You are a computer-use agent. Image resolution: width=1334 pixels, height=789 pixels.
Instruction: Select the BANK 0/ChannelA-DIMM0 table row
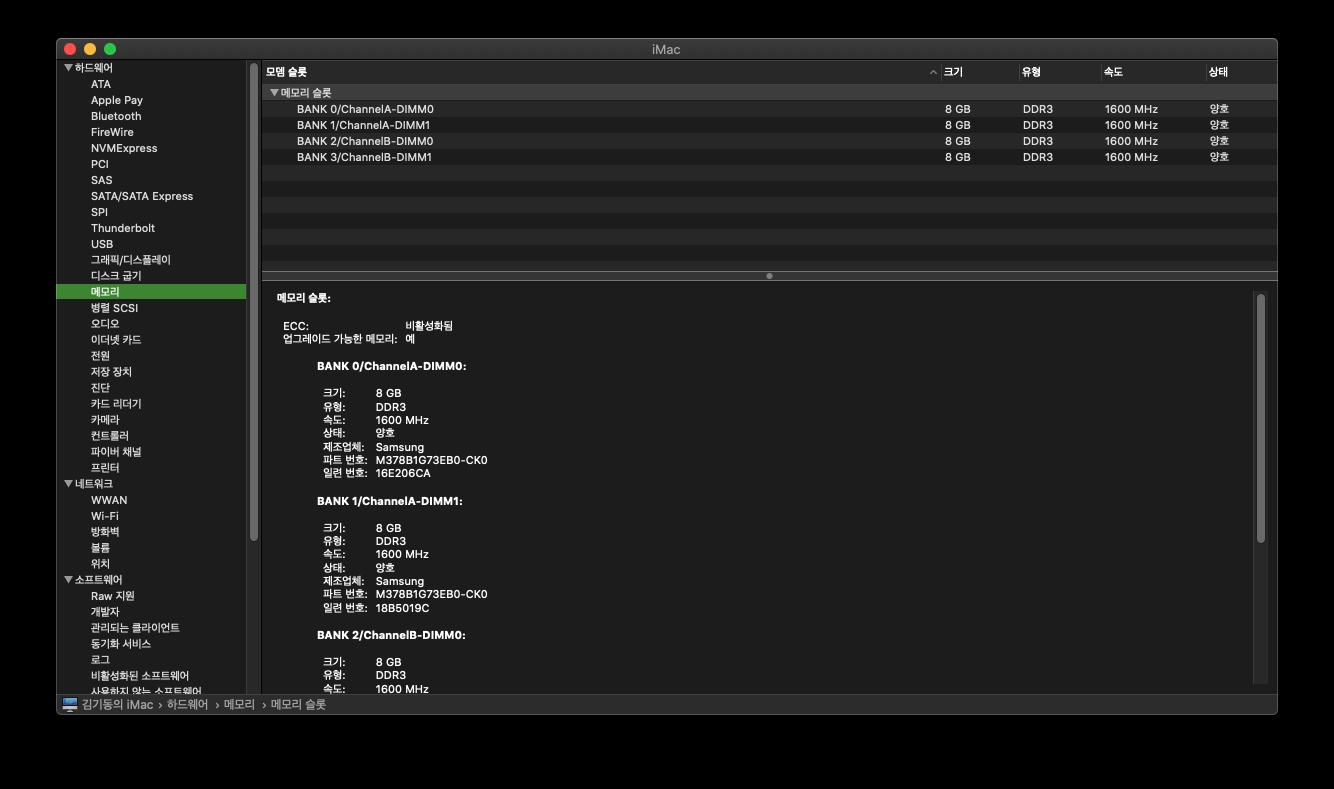click(769, 109)
